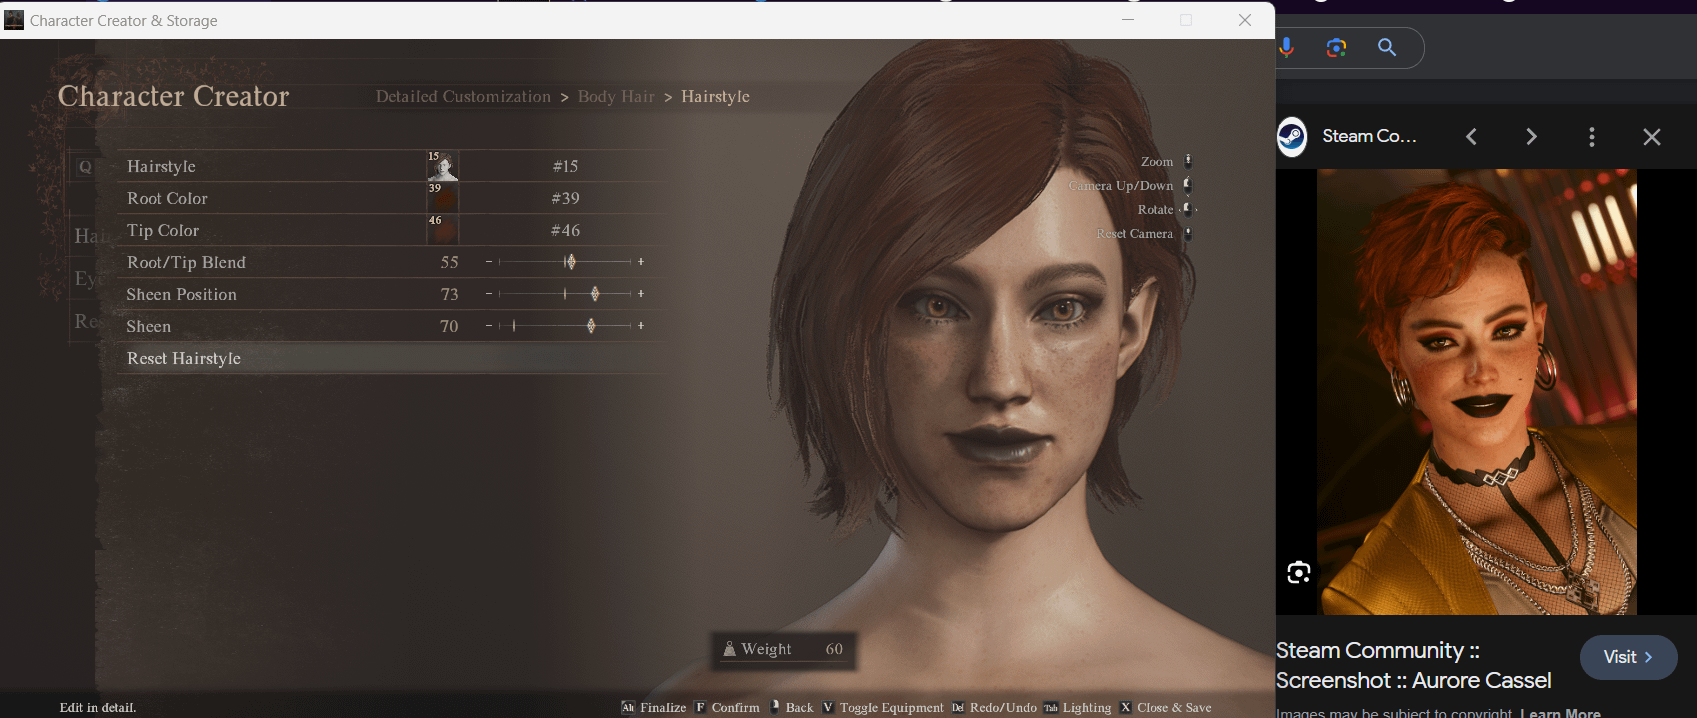Go to Detailed Customization breadcrumb
The image size is (1697, 718).
tap(463, 96)
